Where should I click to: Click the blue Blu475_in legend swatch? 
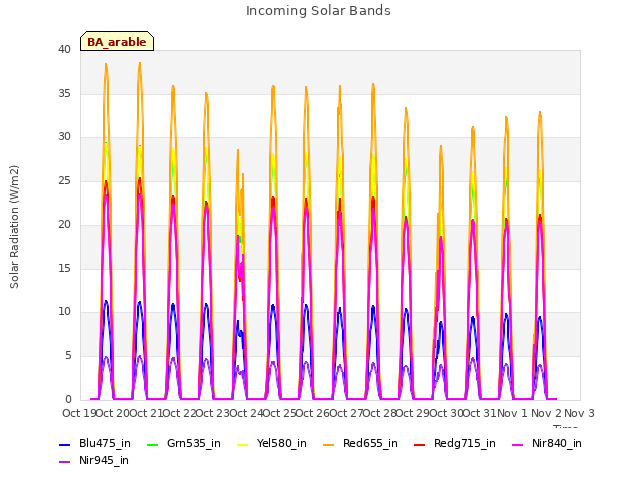64,444
